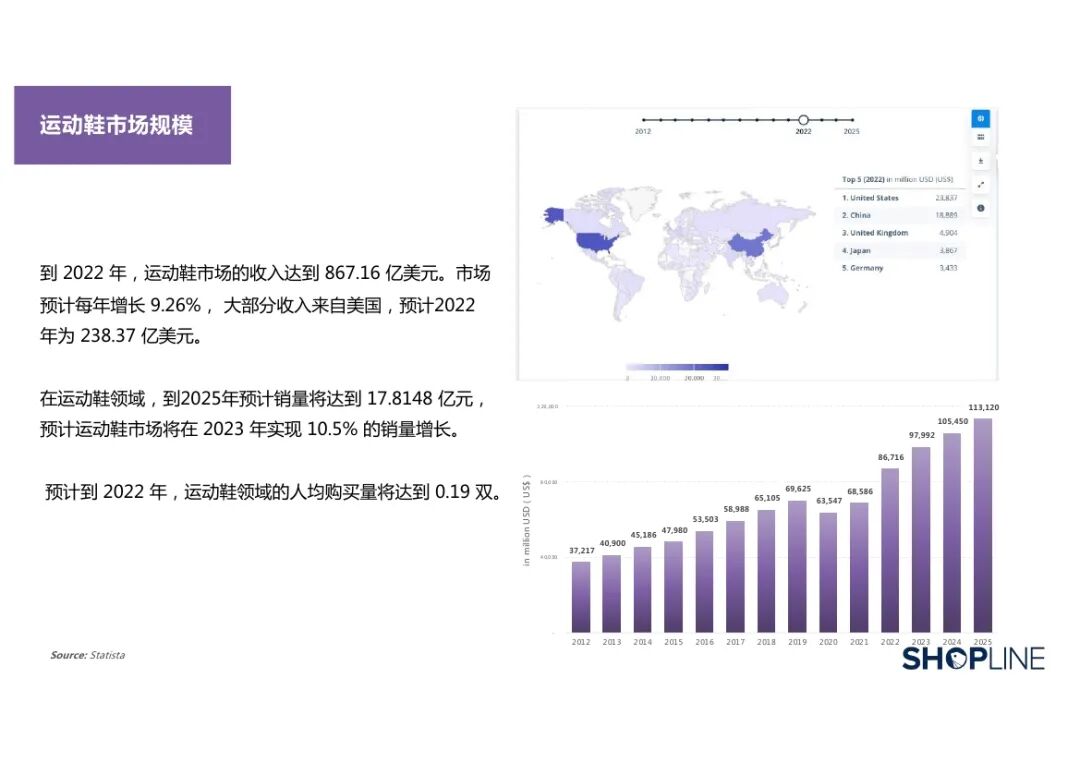This screenshot has height=763, width=1080.
Task: Click the 2013 bar labeled 40,900
Action: (x=612, y=594)
